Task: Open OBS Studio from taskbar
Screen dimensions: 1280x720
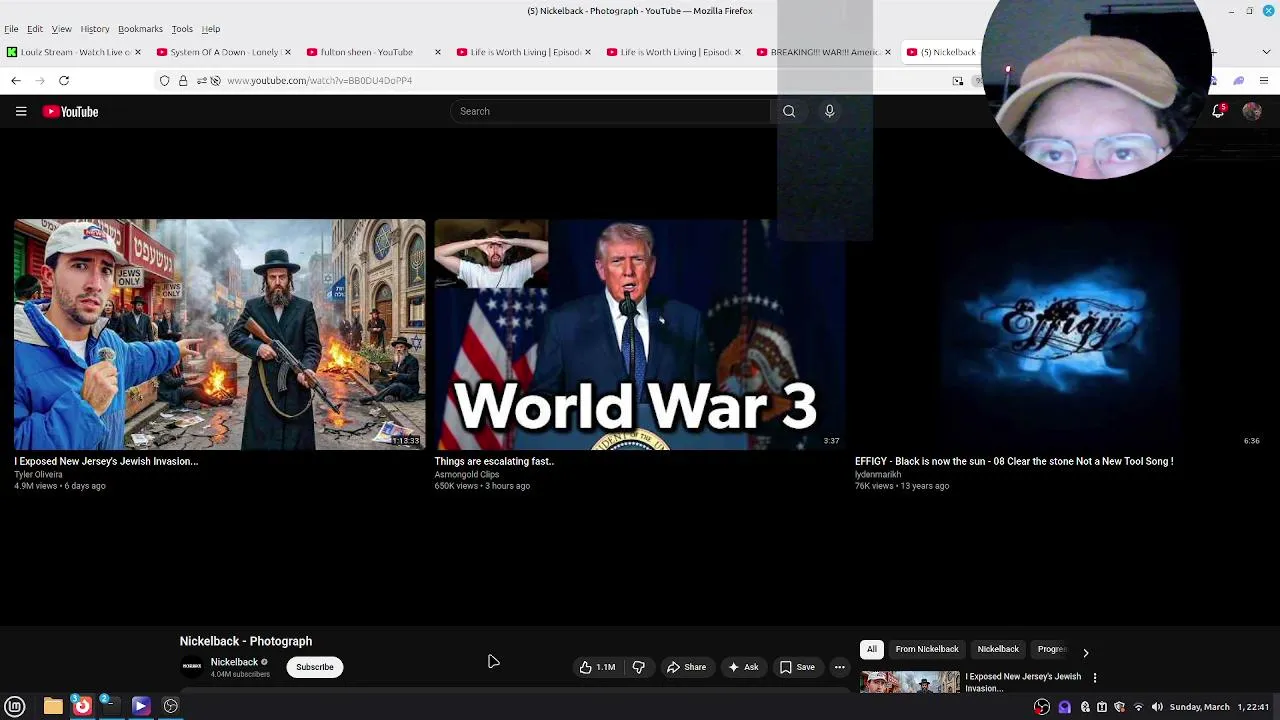Action: (x=171, y=706)
